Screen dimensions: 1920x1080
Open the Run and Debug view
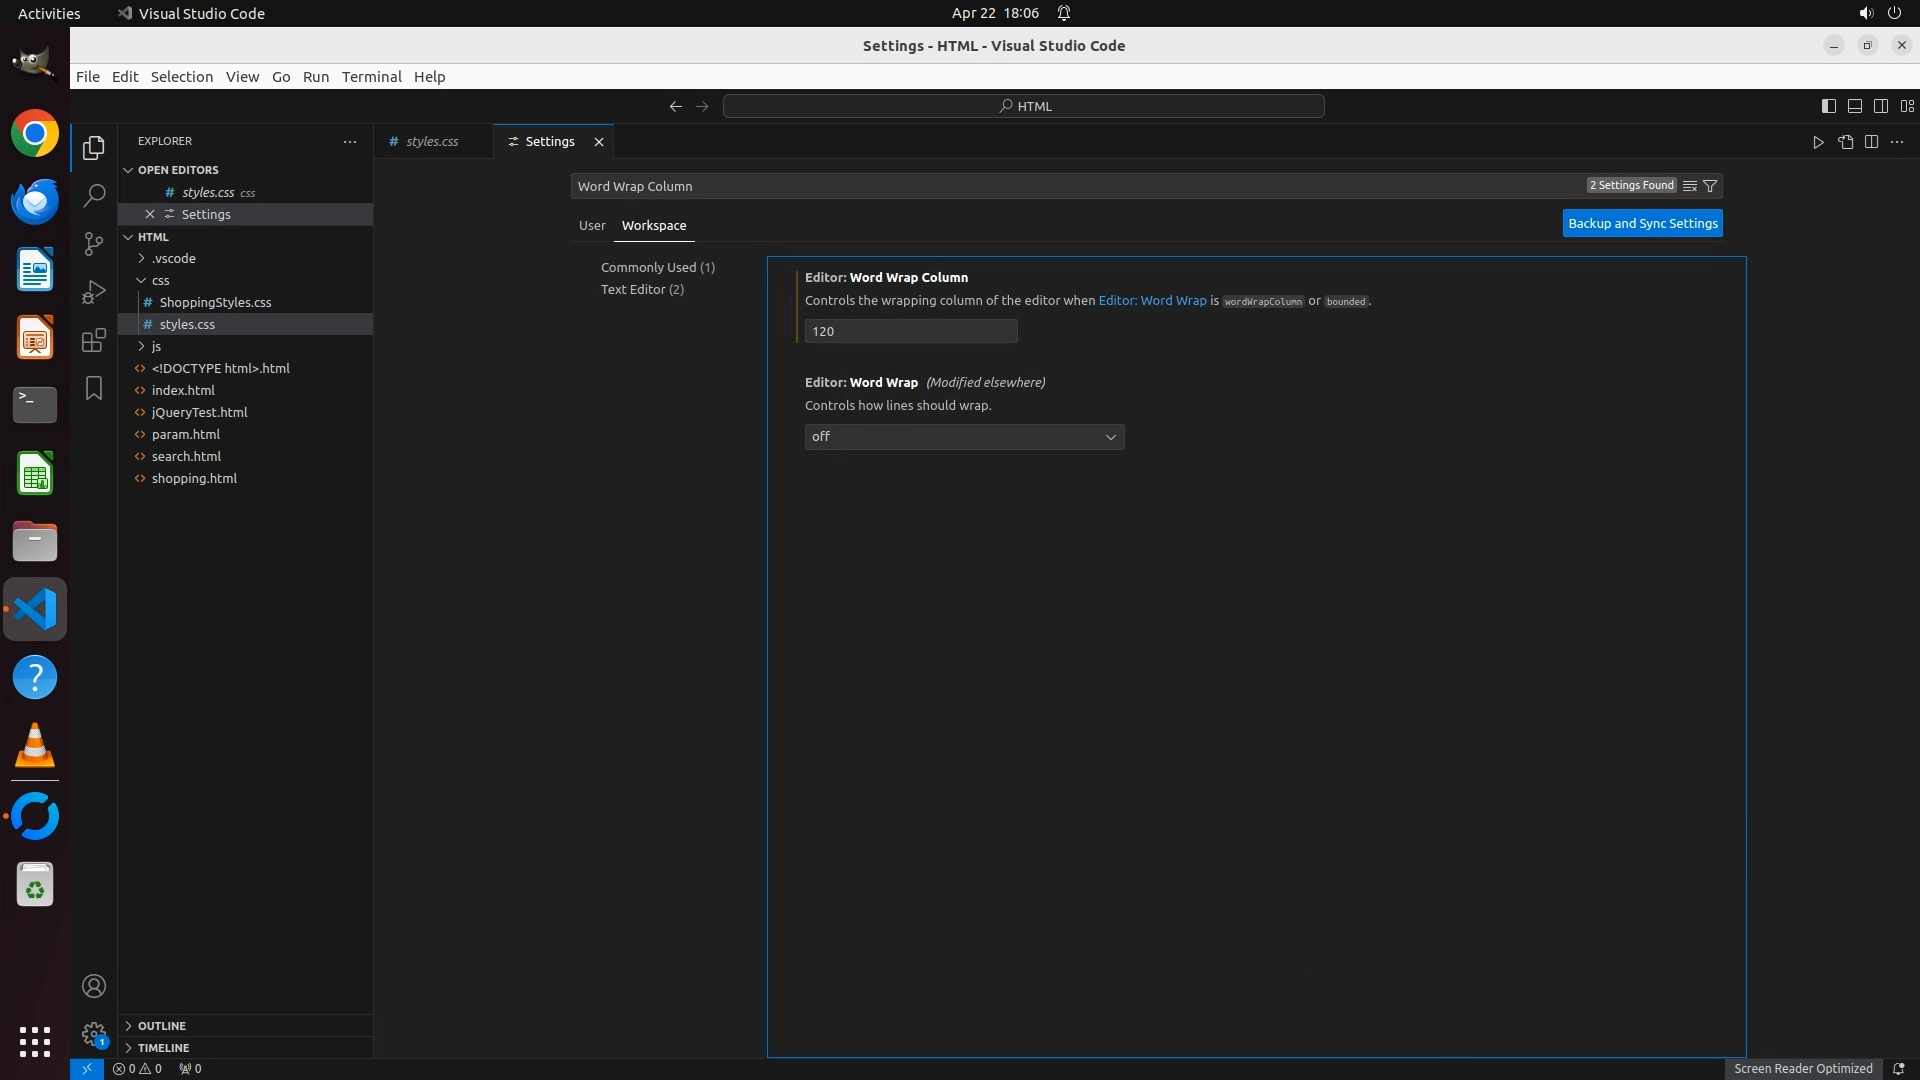click(94, 292)
